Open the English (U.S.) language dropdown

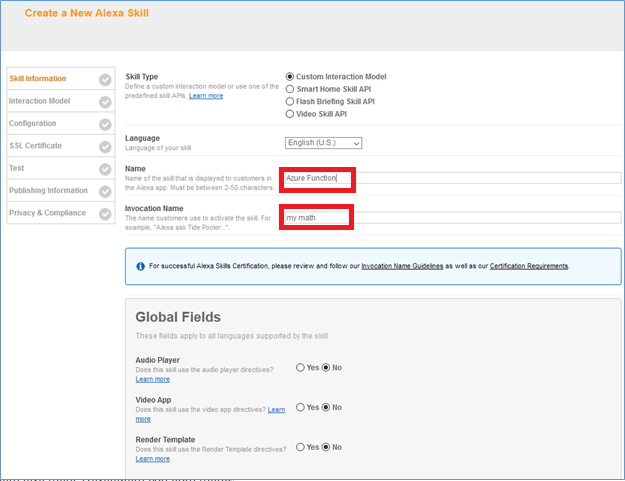(323, 143)
